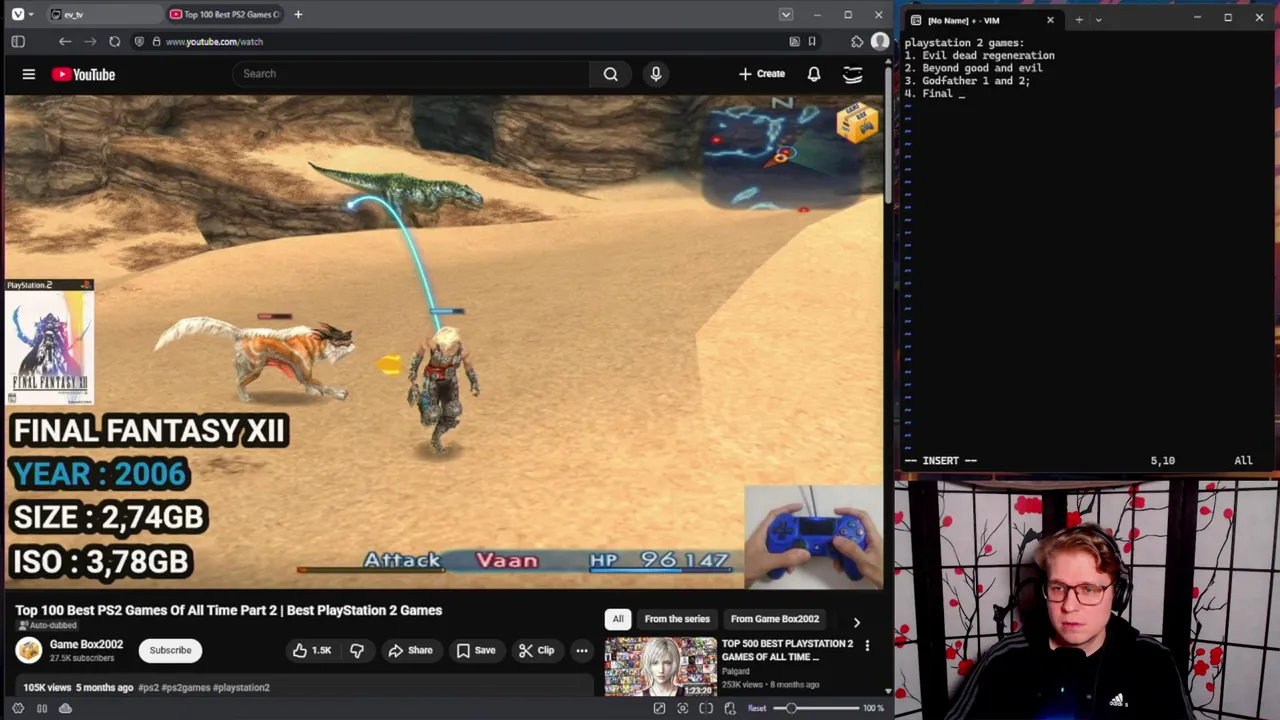Open the tracker blocker shield icon
The height and width of the screenshot is (720, 1280).
tap(139, 41)
